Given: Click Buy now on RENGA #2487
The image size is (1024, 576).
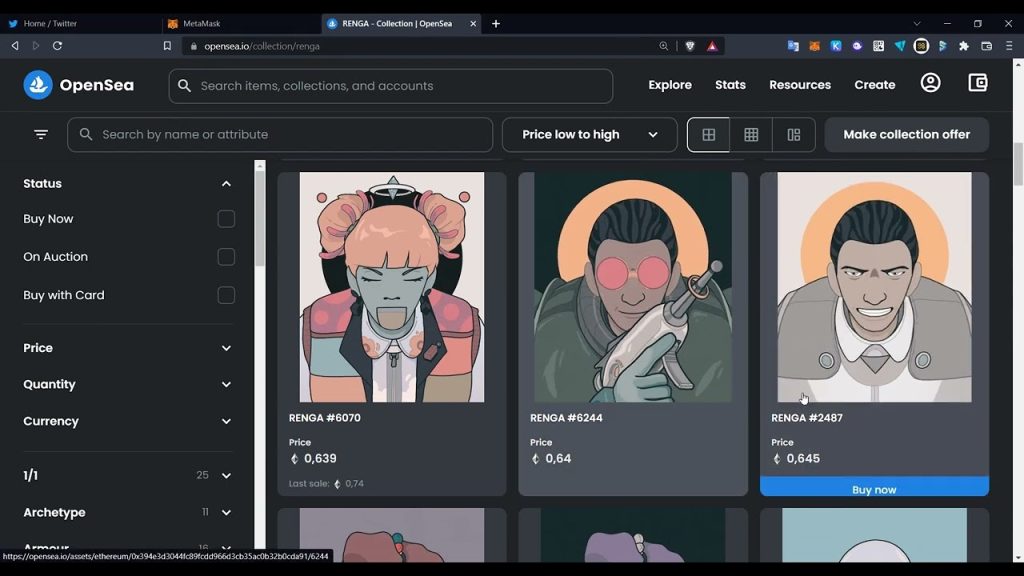Looking at the screenshot, I should pos(874,489).
